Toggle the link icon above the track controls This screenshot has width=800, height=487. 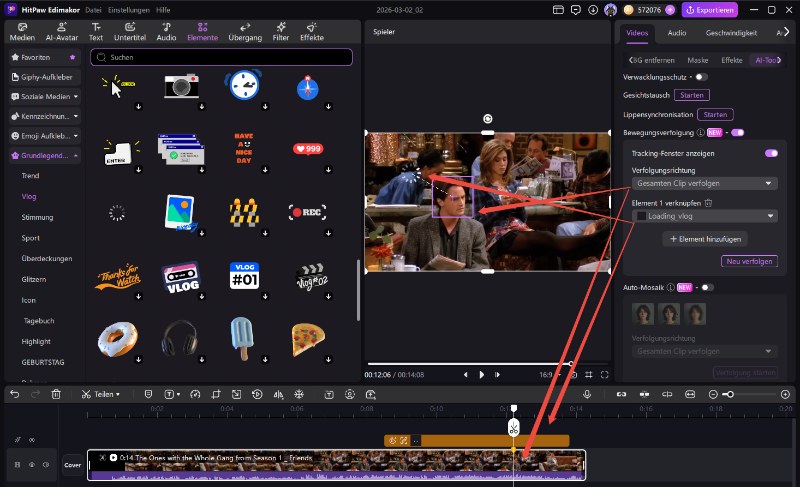[x=32, y=440]
